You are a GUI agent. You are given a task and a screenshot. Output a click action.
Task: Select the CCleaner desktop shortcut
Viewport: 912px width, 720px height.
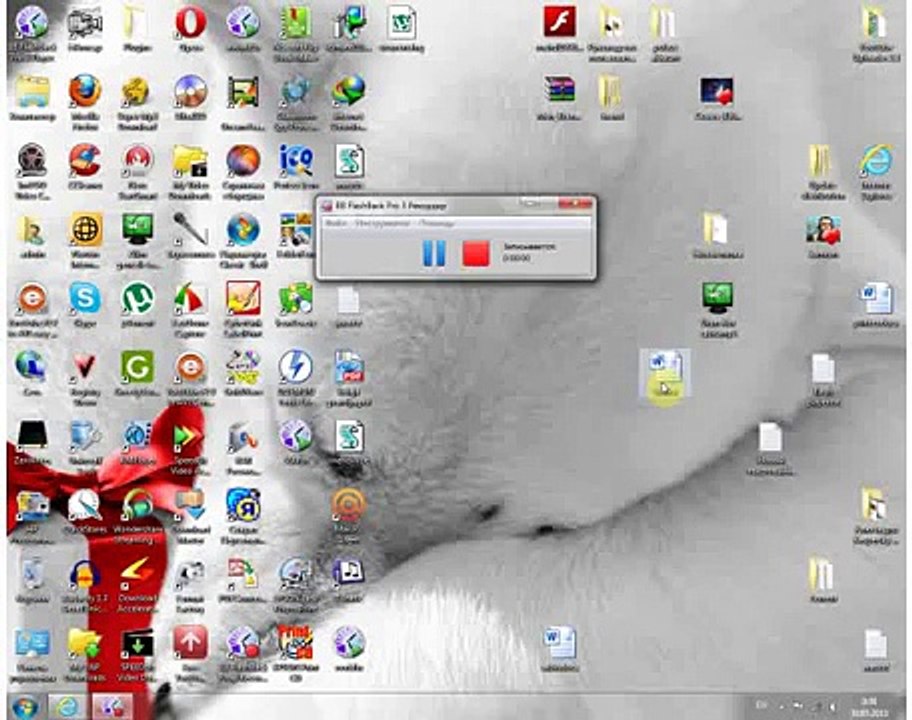(85, 160)
